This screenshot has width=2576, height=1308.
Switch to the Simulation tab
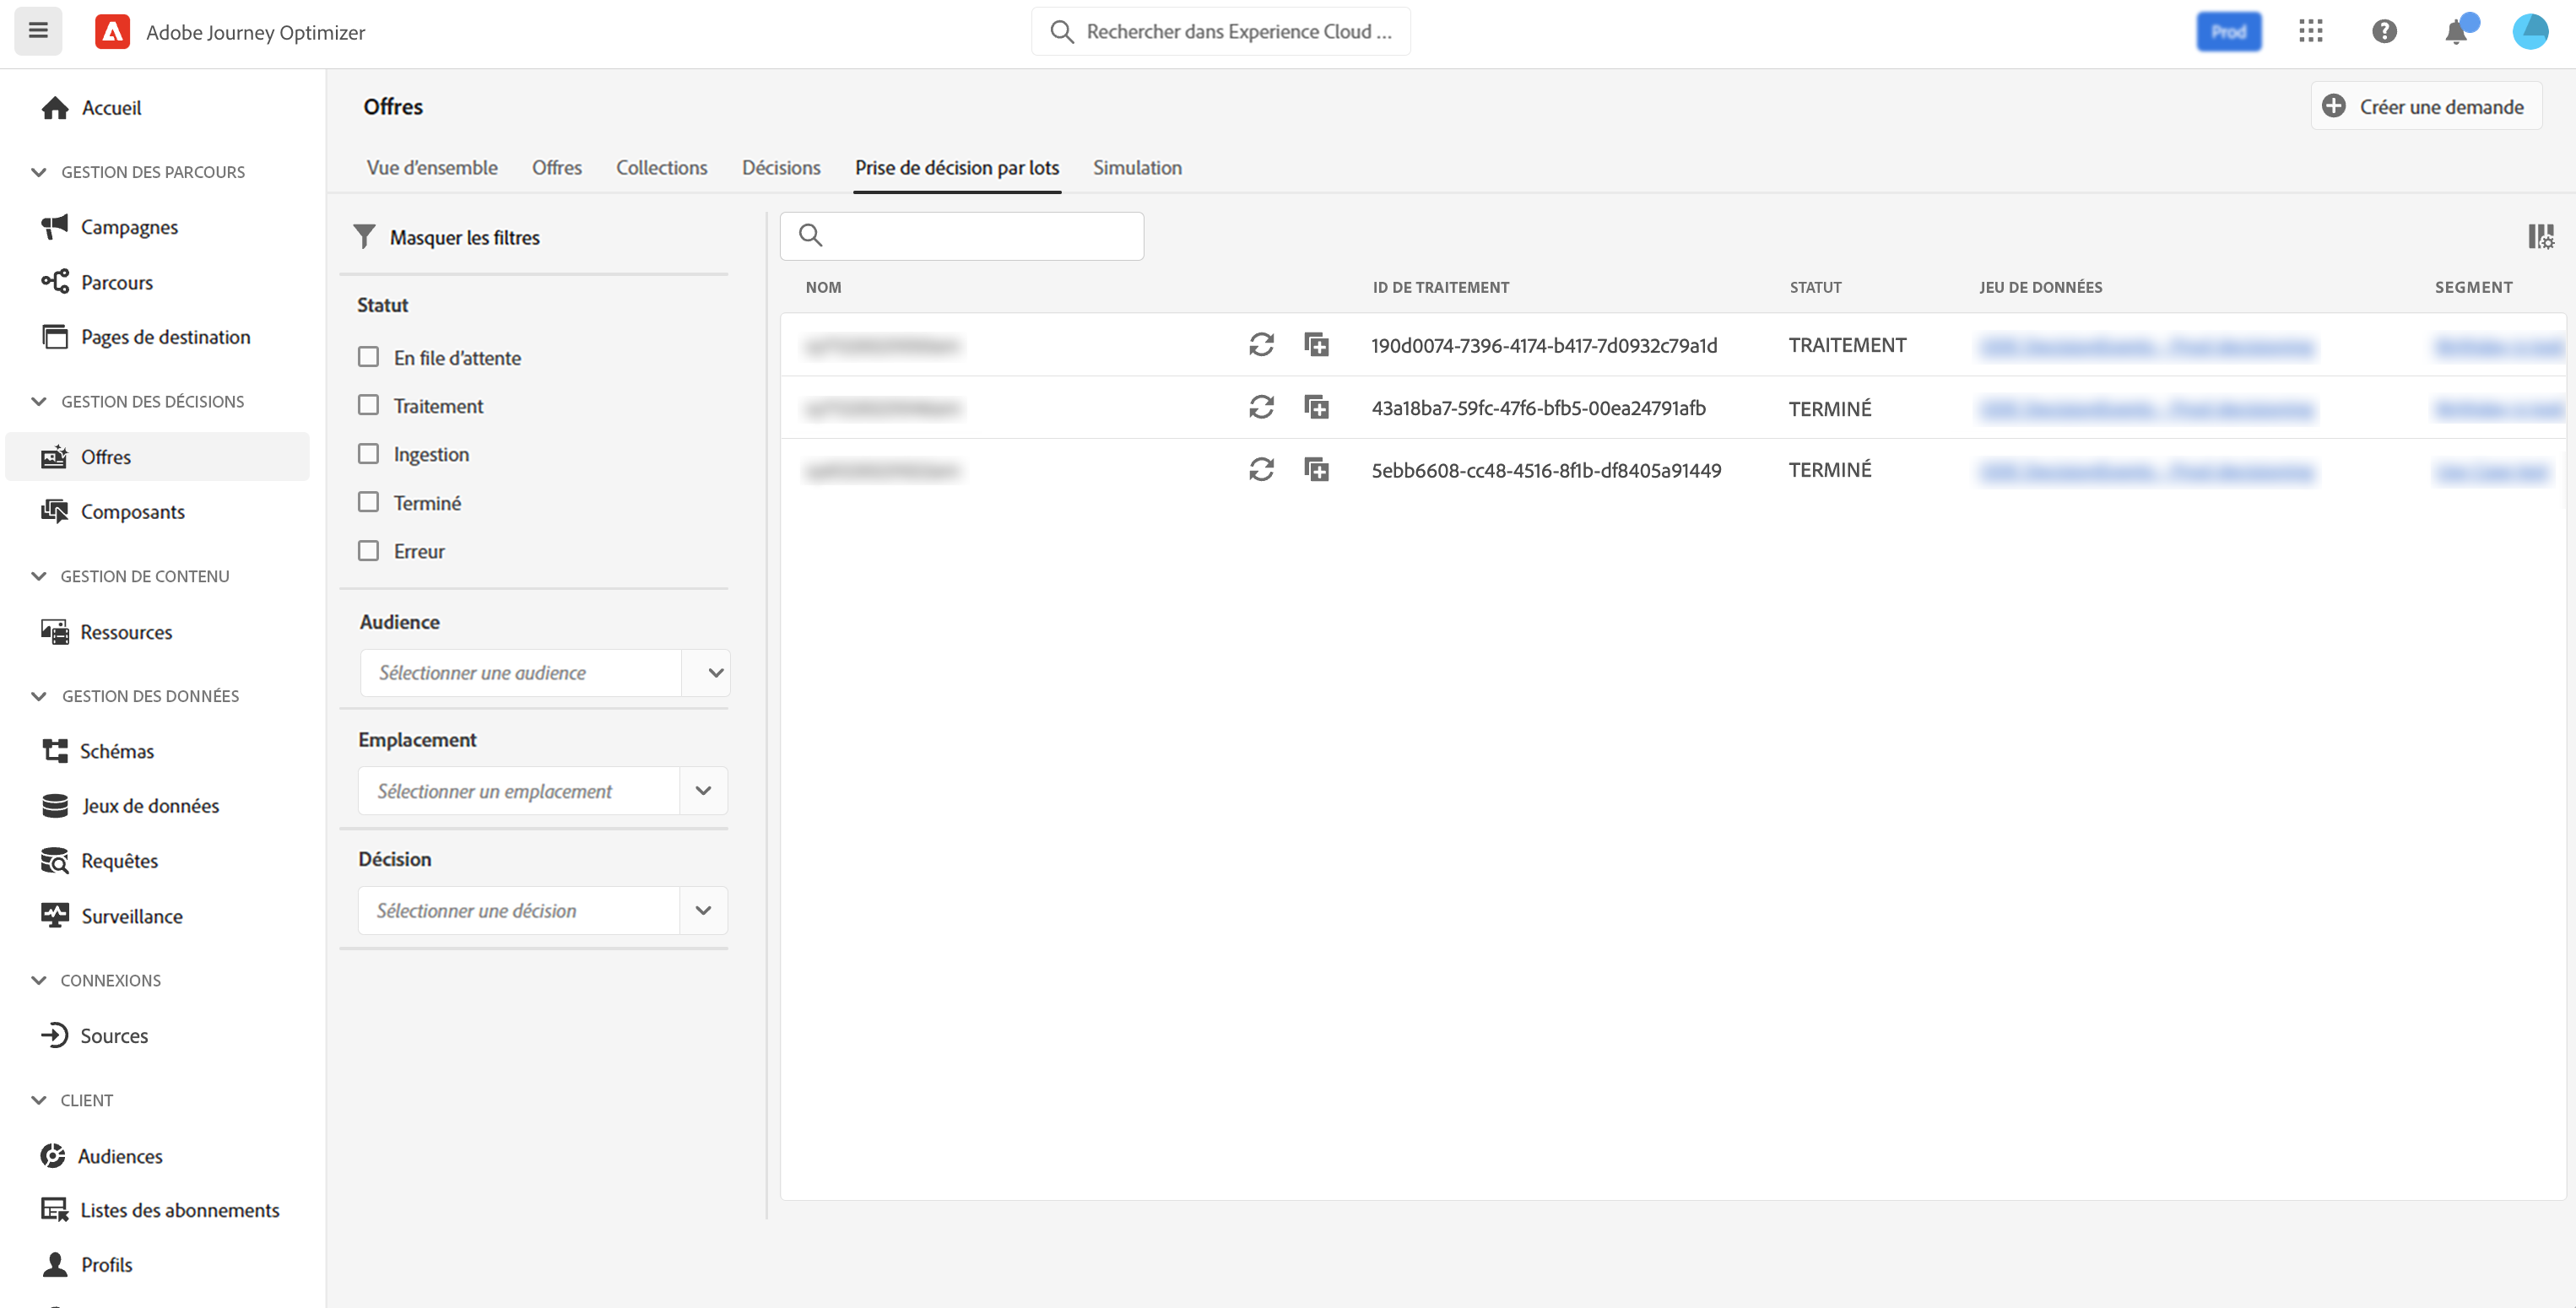point(1137,168)
